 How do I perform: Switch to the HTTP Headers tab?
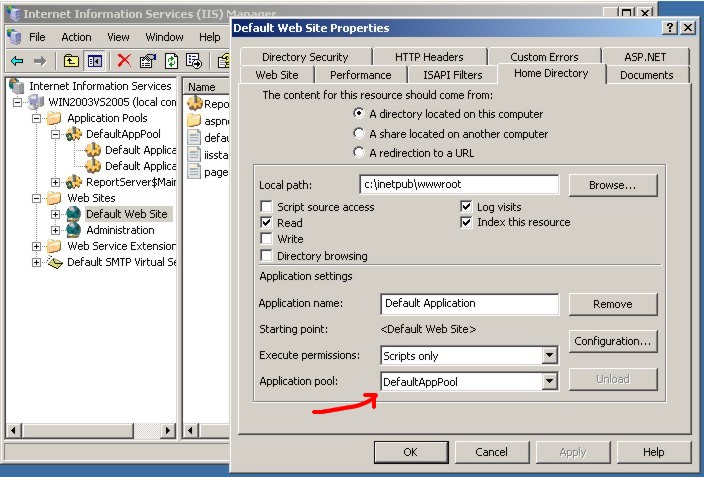tap(429, 57)
